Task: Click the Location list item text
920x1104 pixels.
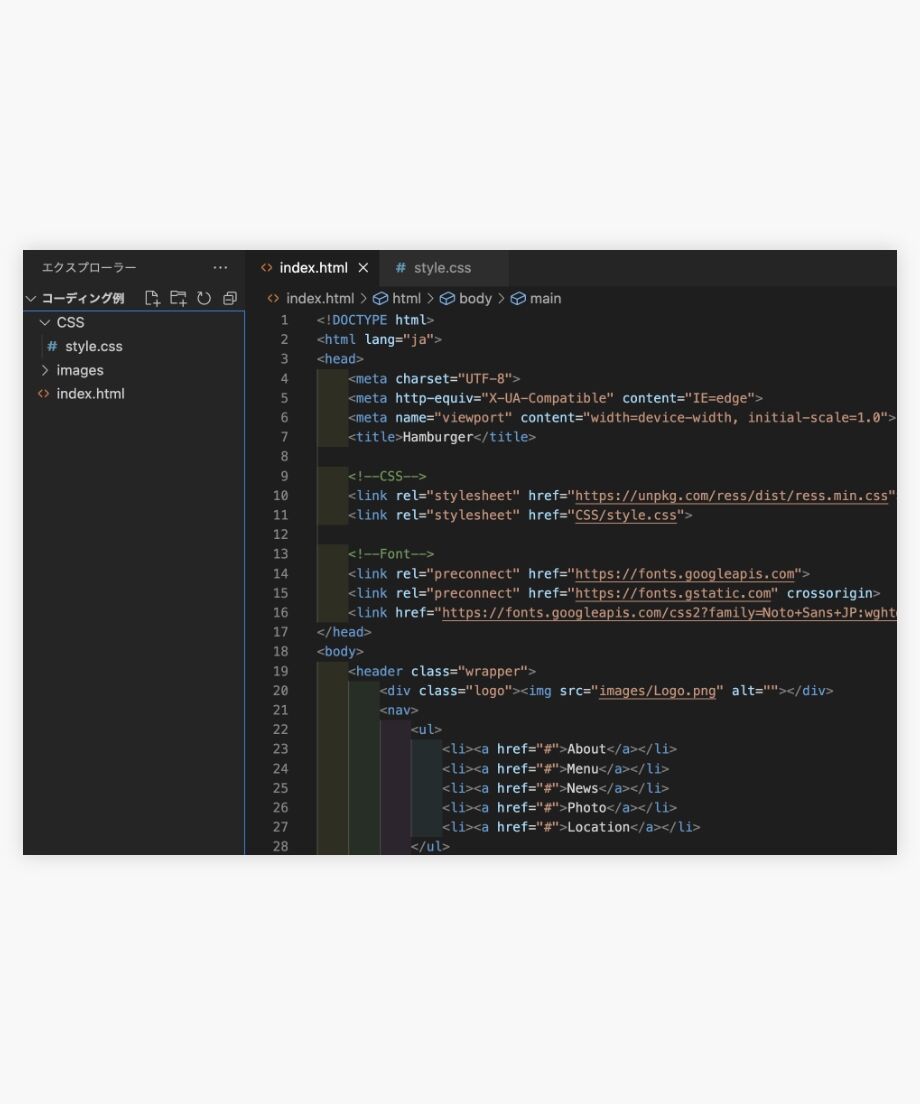Action: [598, 827]
